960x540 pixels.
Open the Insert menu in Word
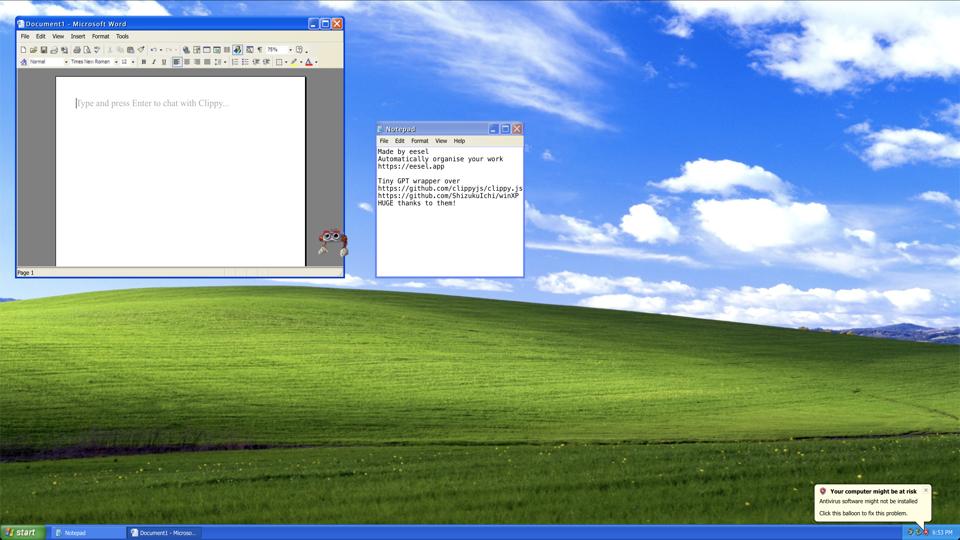78,36
